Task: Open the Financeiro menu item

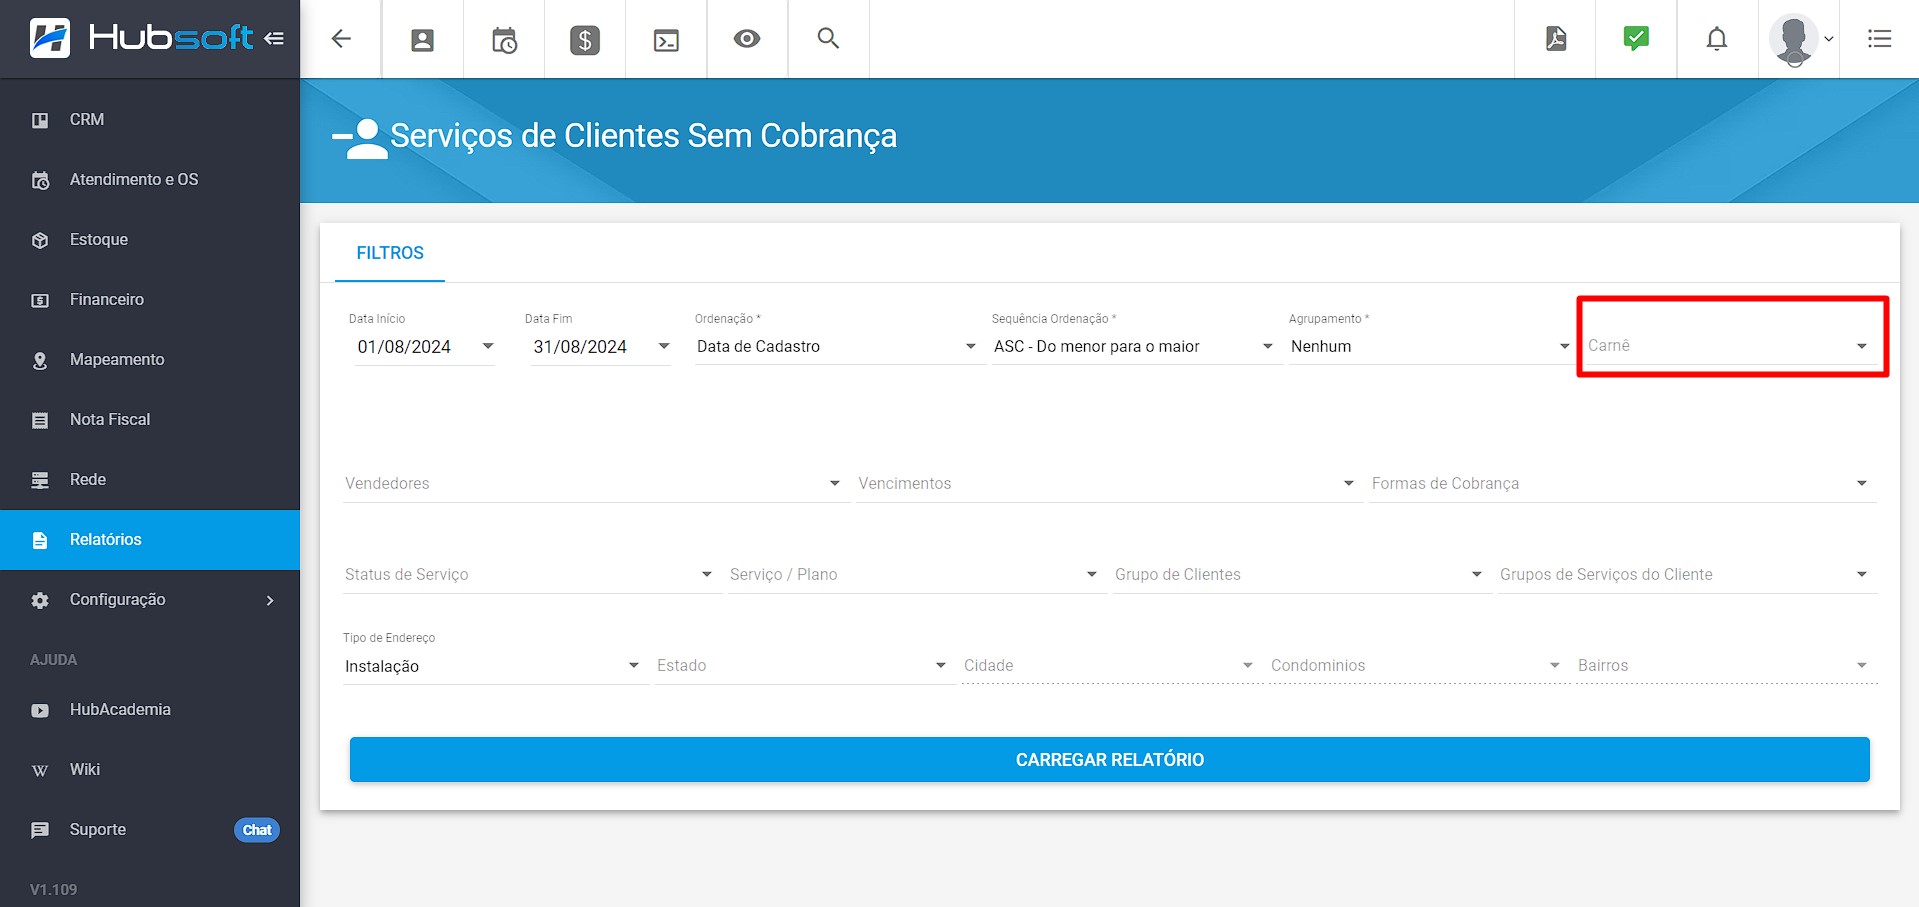Action: [150, 300]
